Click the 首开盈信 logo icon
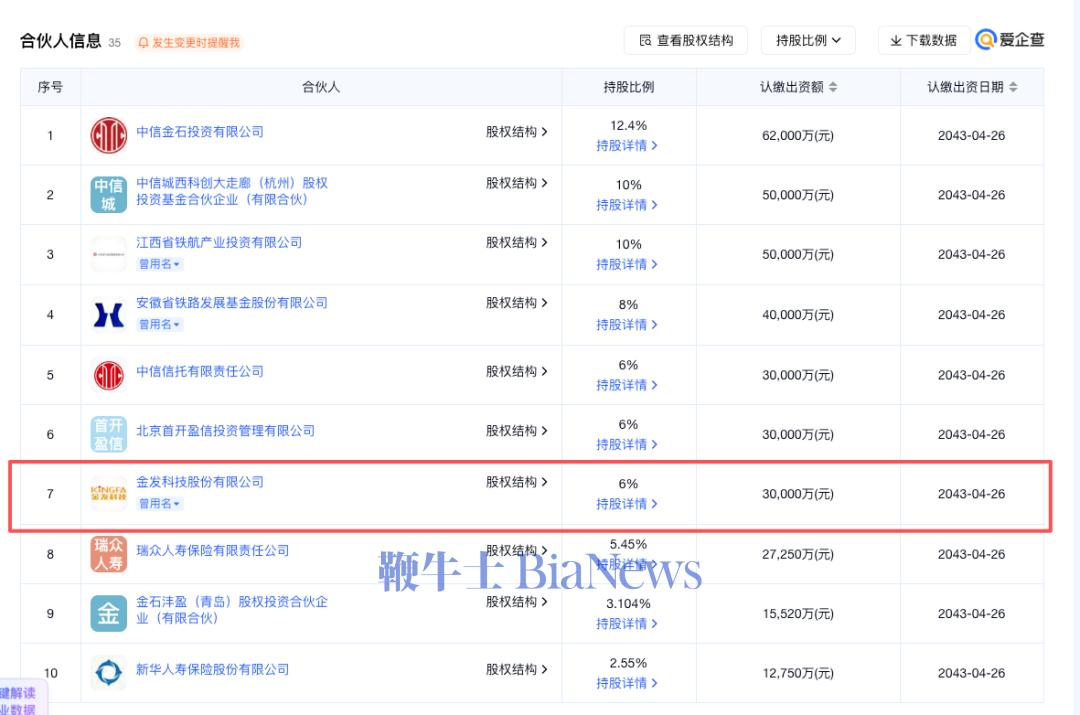1080x715 pixels. (109, 434)
